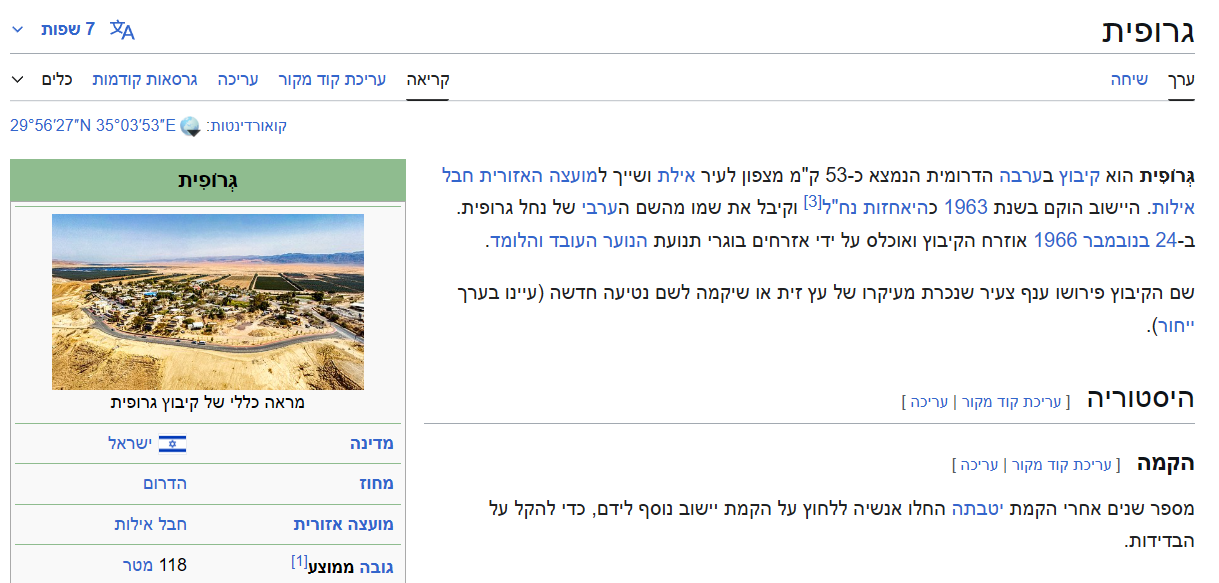Open the גובה label link in infobox

[376, 567]
